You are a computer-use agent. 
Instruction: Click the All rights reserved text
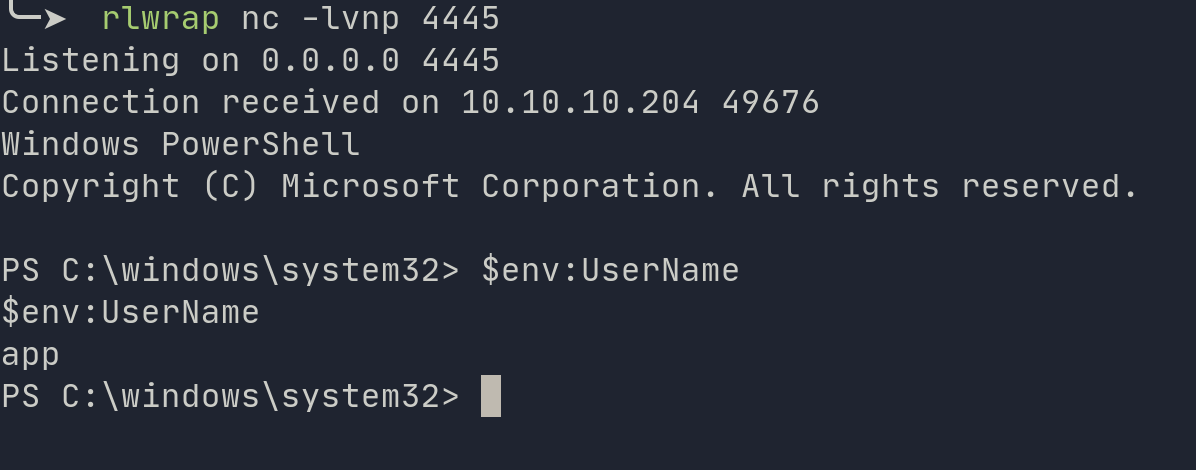click(940, 187)
